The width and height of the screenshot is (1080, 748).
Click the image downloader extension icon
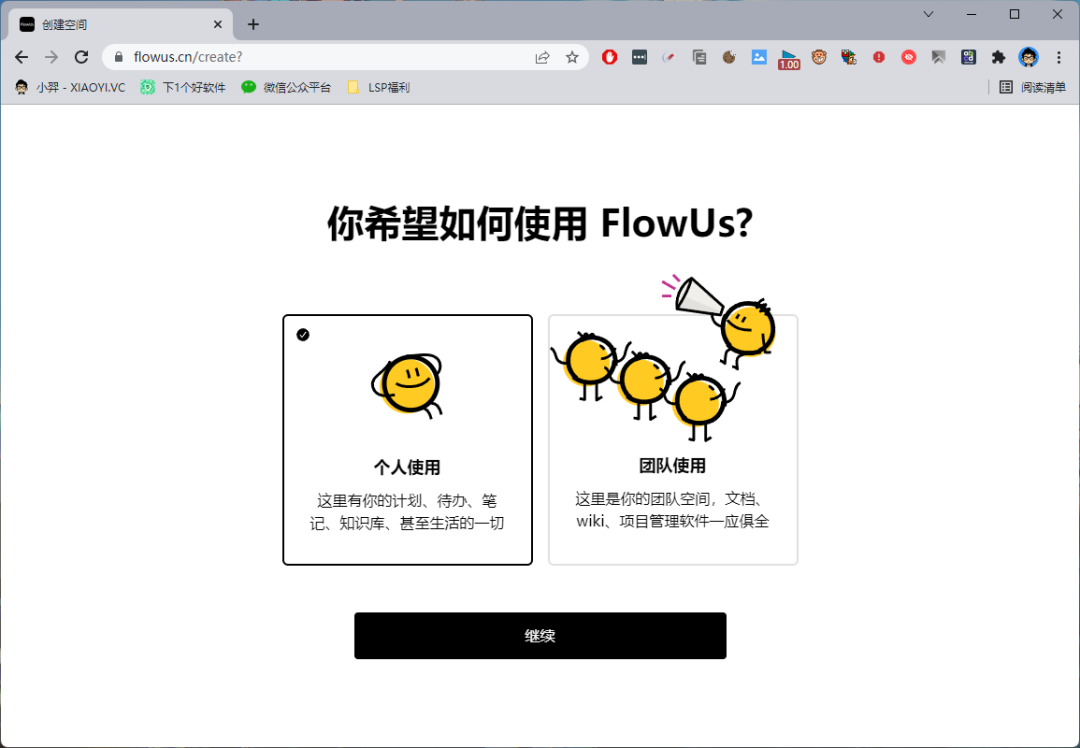click(758, 57)
